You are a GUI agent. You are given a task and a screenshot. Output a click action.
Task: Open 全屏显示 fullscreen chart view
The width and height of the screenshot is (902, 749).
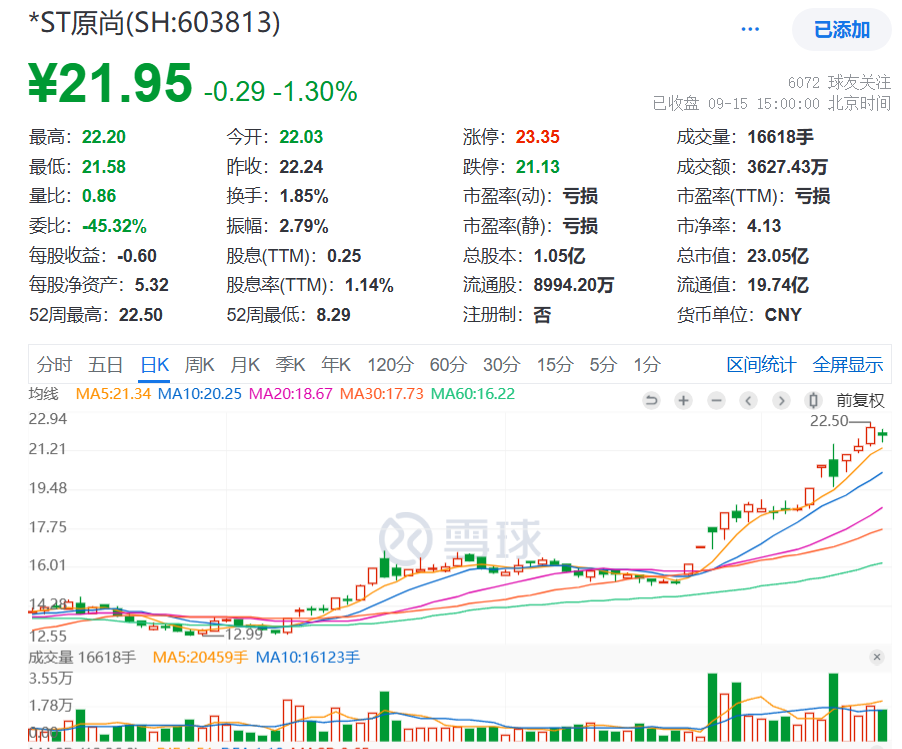click(x=847, y=365)
